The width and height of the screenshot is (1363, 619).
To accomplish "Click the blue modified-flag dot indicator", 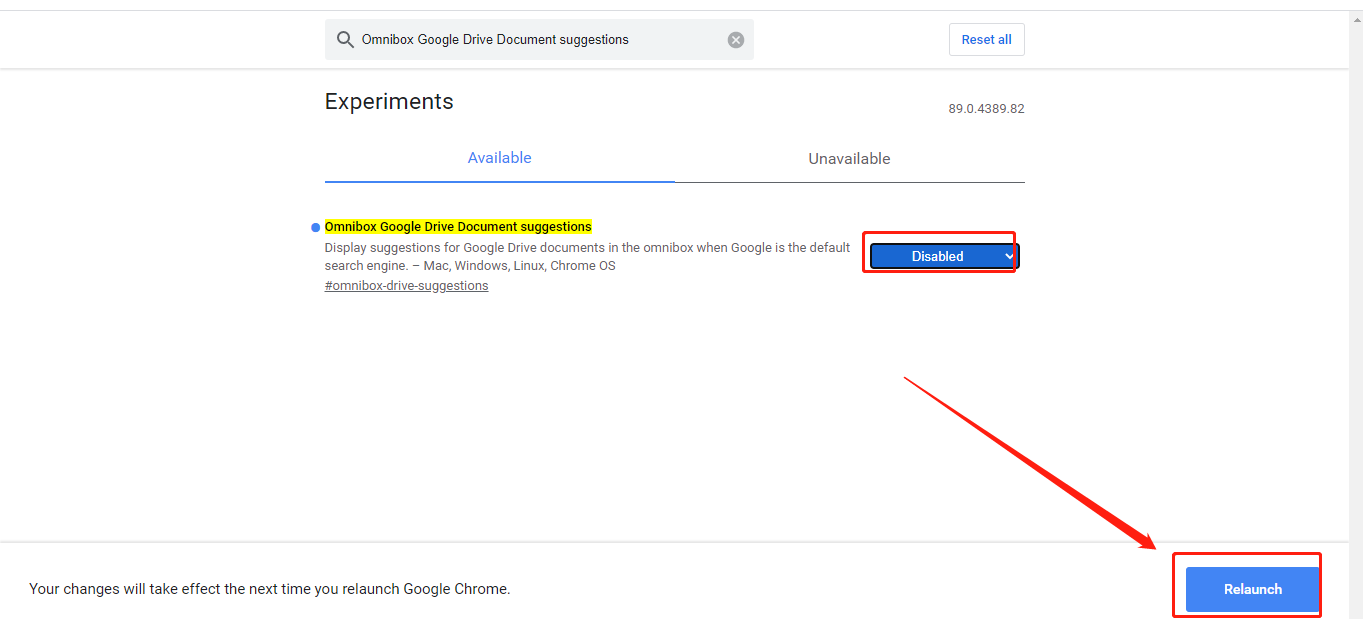I will point(316,227).
